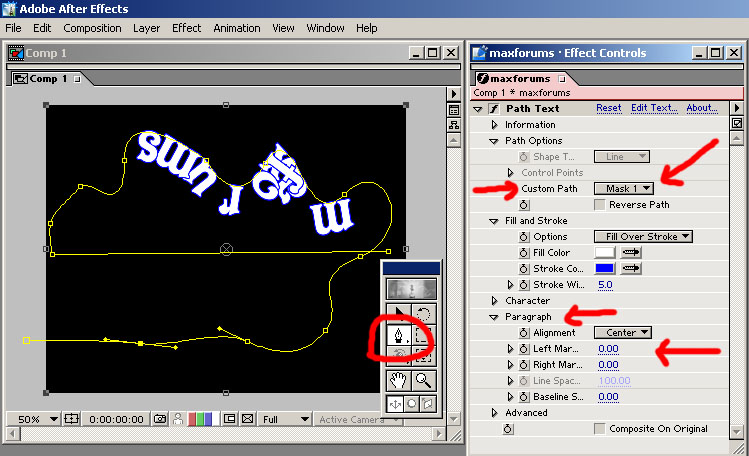Toggle title-action safe guides icon
The width and height of the screenshot is (749, 456).
pyautogui.click(x=71, y=419)
